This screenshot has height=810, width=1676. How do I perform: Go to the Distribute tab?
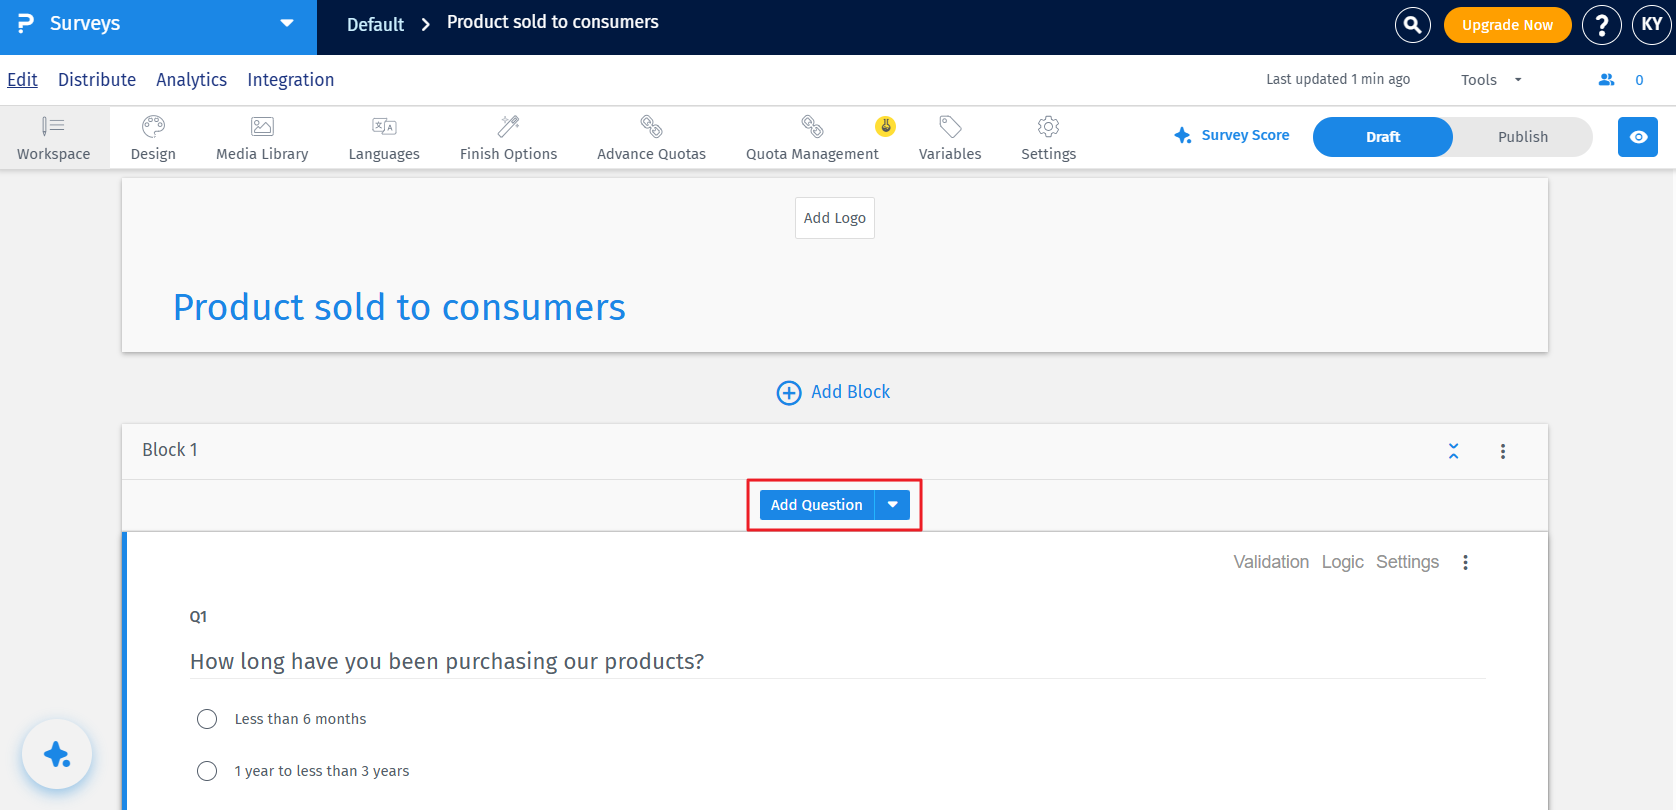tap(97, 80)
